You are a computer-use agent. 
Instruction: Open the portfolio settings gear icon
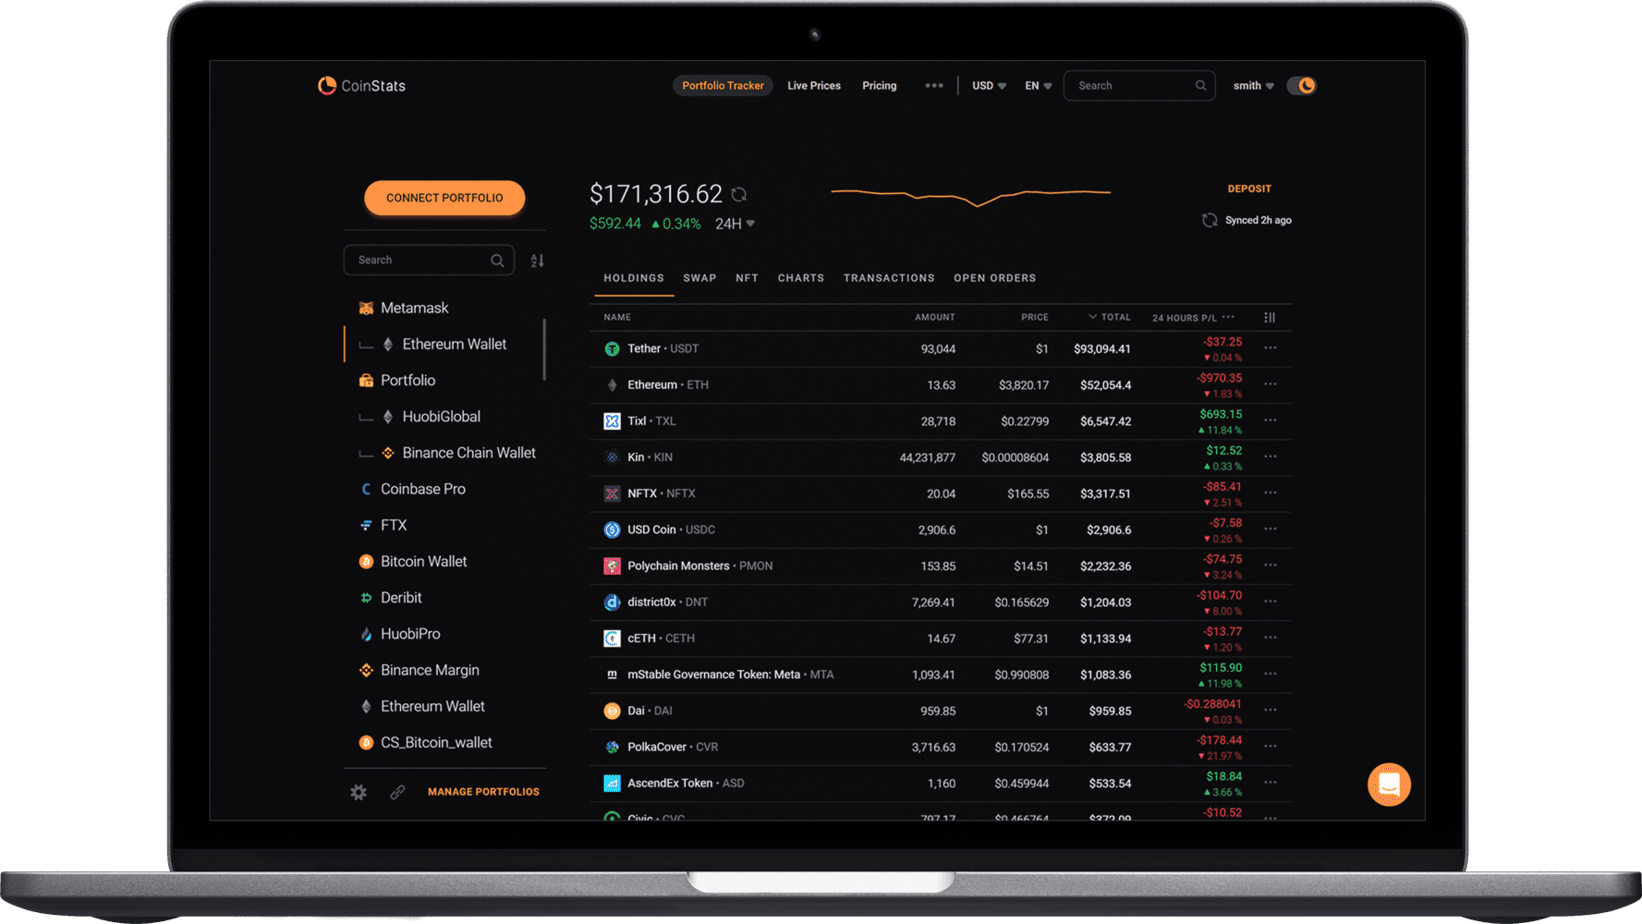[359, 792]
